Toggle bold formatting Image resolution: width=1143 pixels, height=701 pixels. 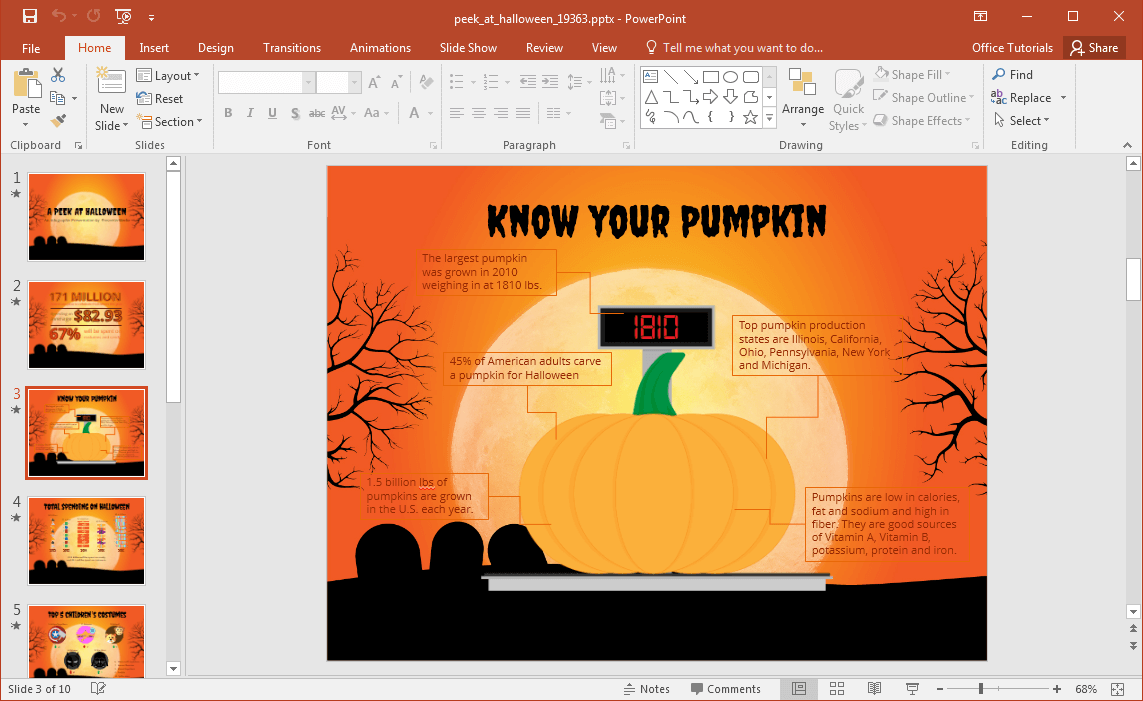[228, 113]
